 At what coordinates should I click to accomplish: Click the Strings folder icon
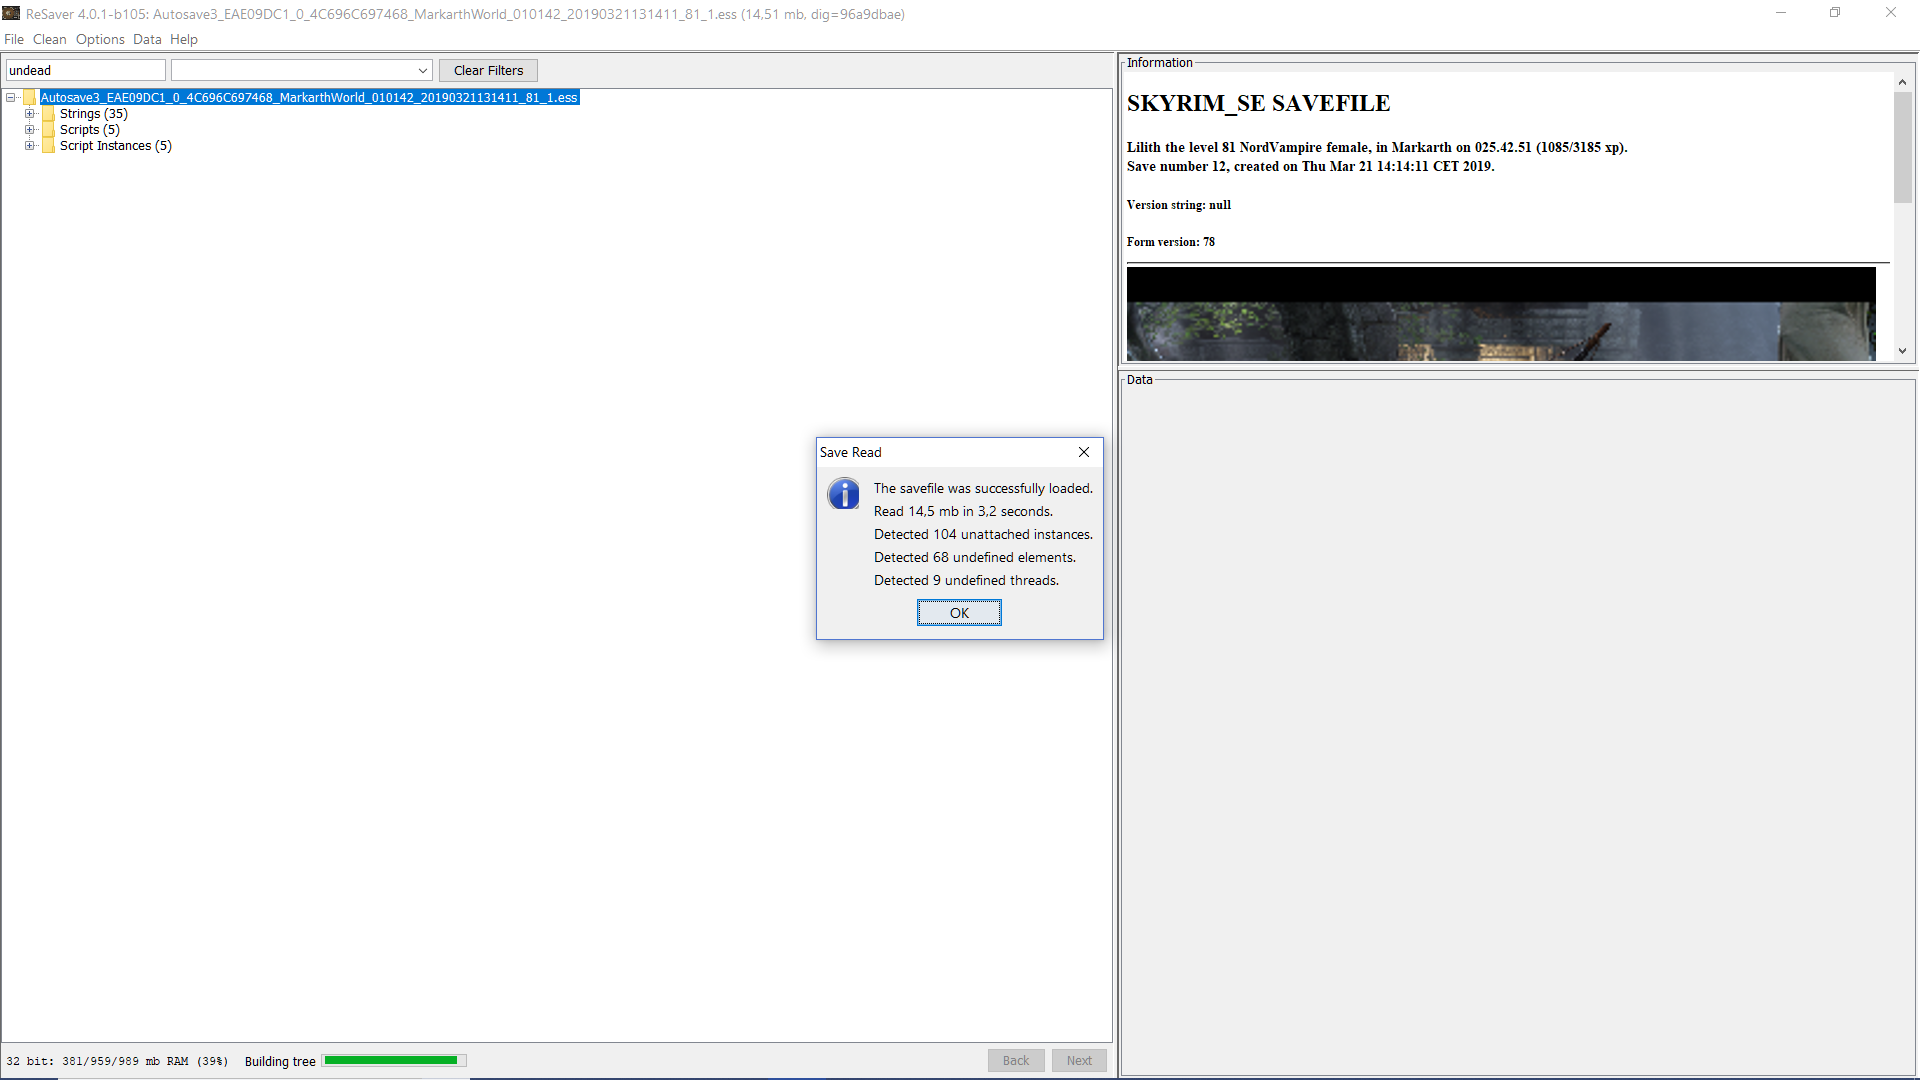click(49, 114)
